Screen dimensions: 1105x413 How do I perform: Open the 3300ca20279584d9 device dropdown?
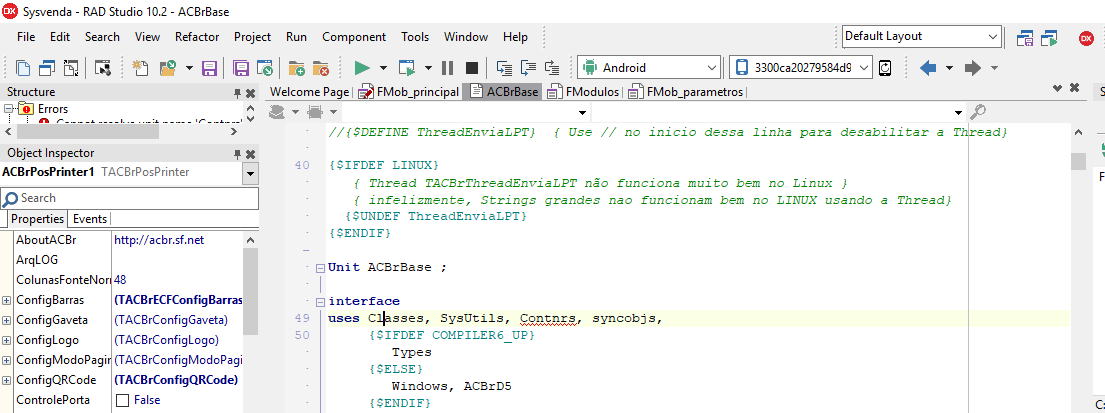pyautogui.click(x=864, y=68)
